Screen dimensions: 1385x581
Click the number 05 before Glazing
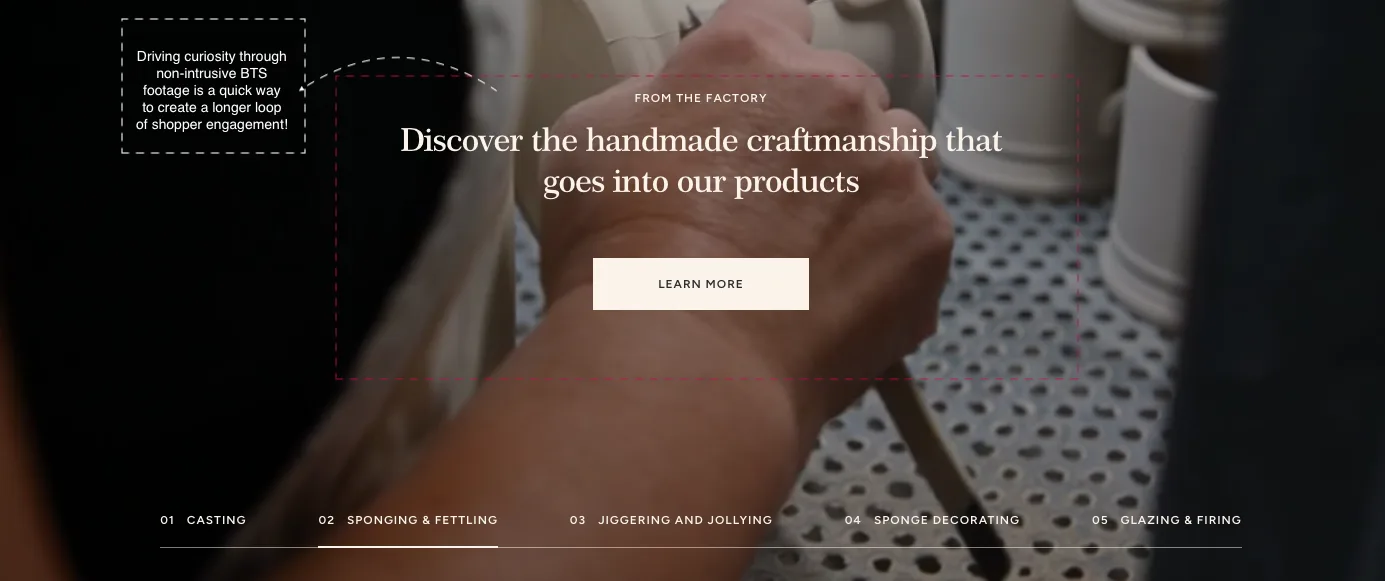click(1100, 520)
